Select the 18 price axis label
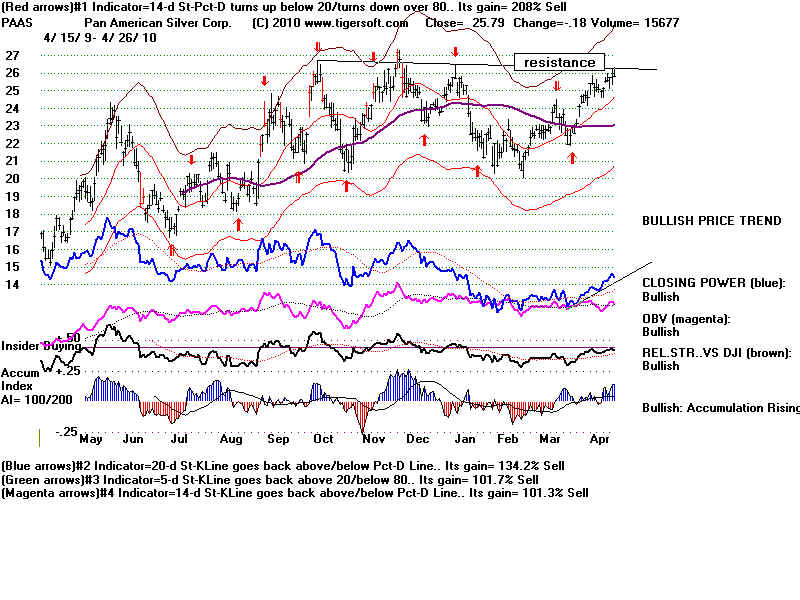 point(12,214)
